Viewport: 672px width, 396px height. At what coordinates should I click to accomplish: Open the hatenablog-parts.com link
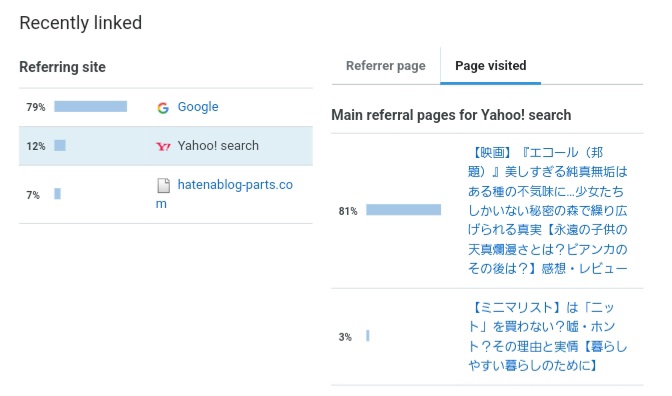pyautogui.click(x=224, y=194)
